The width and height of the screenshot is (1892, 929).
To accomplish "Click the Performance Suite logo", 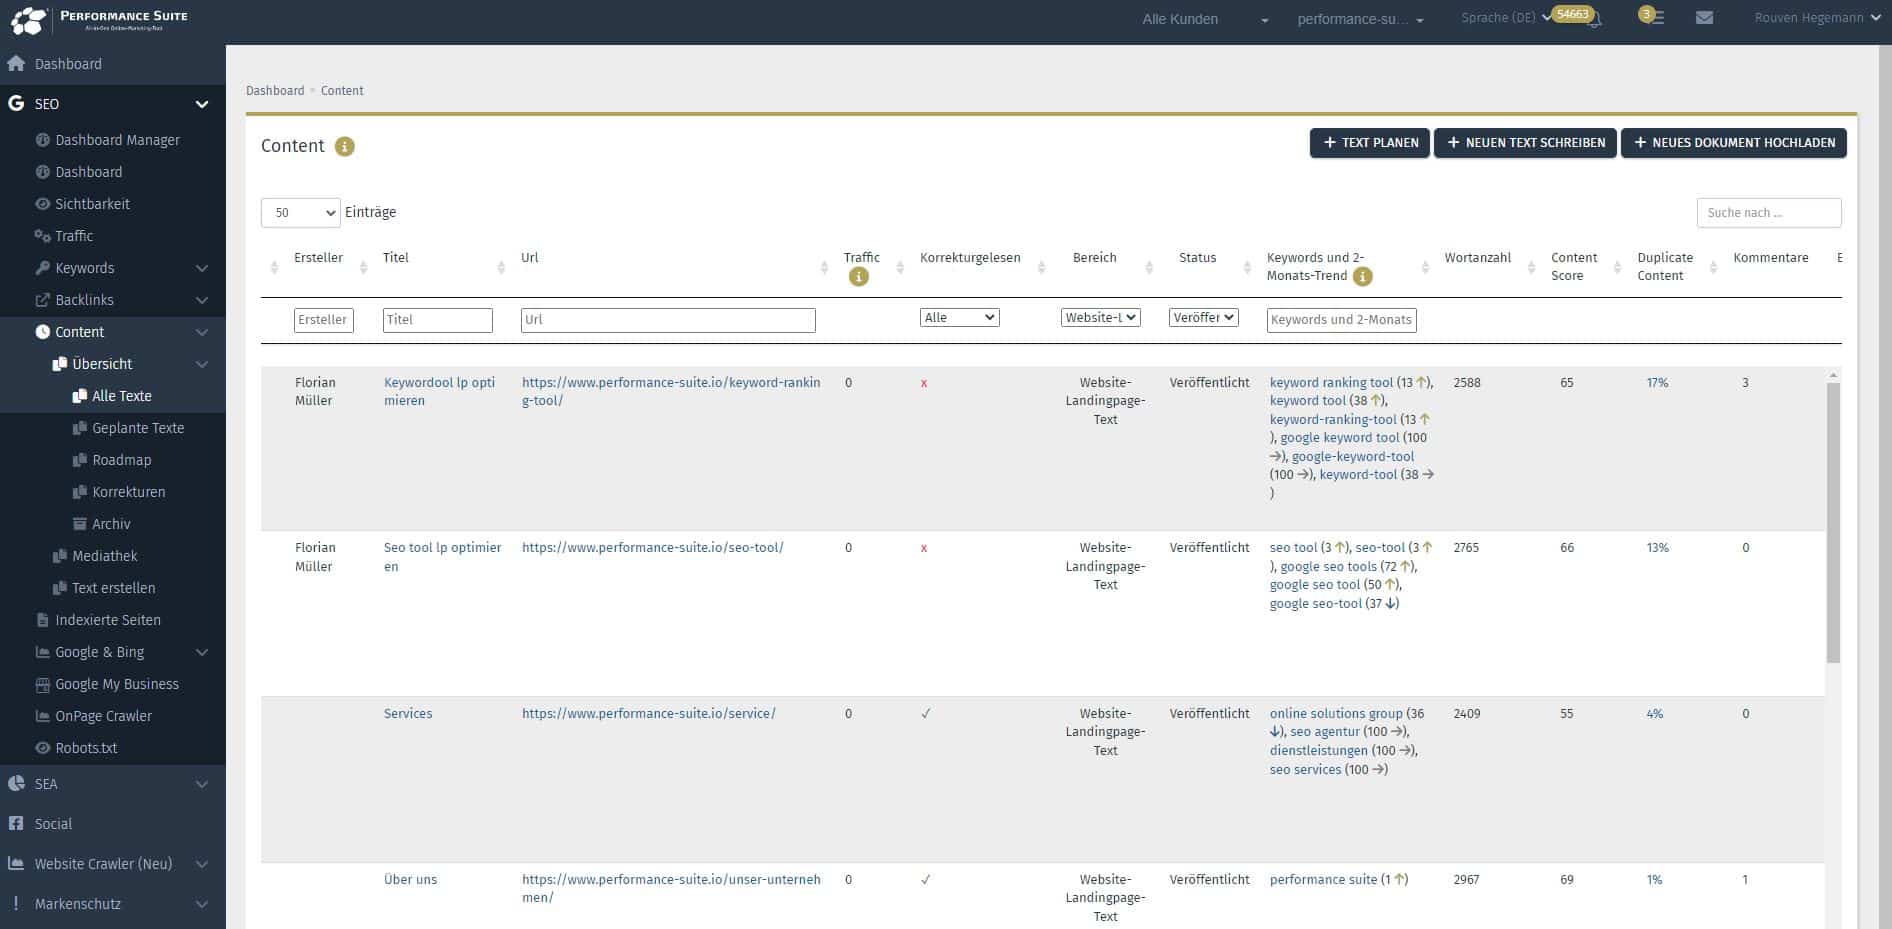I will pos(99,20).
